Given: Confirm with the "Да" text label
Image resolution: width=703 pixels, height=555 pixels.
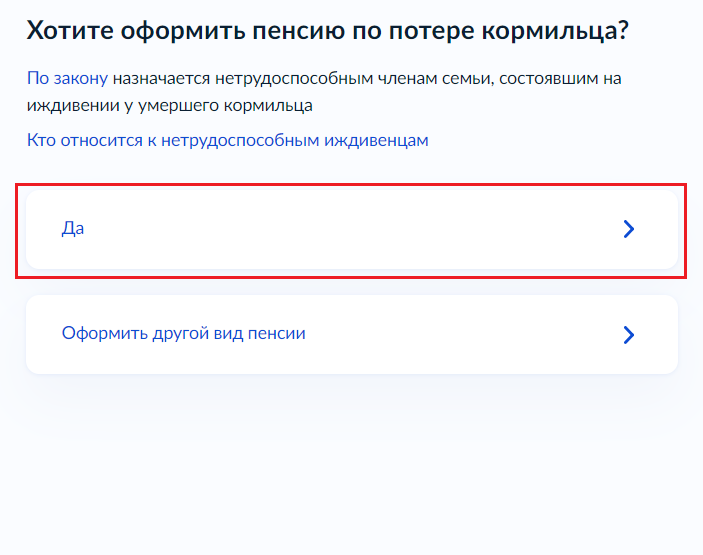Looking at the screenshot, I should [x=73, y=229].
